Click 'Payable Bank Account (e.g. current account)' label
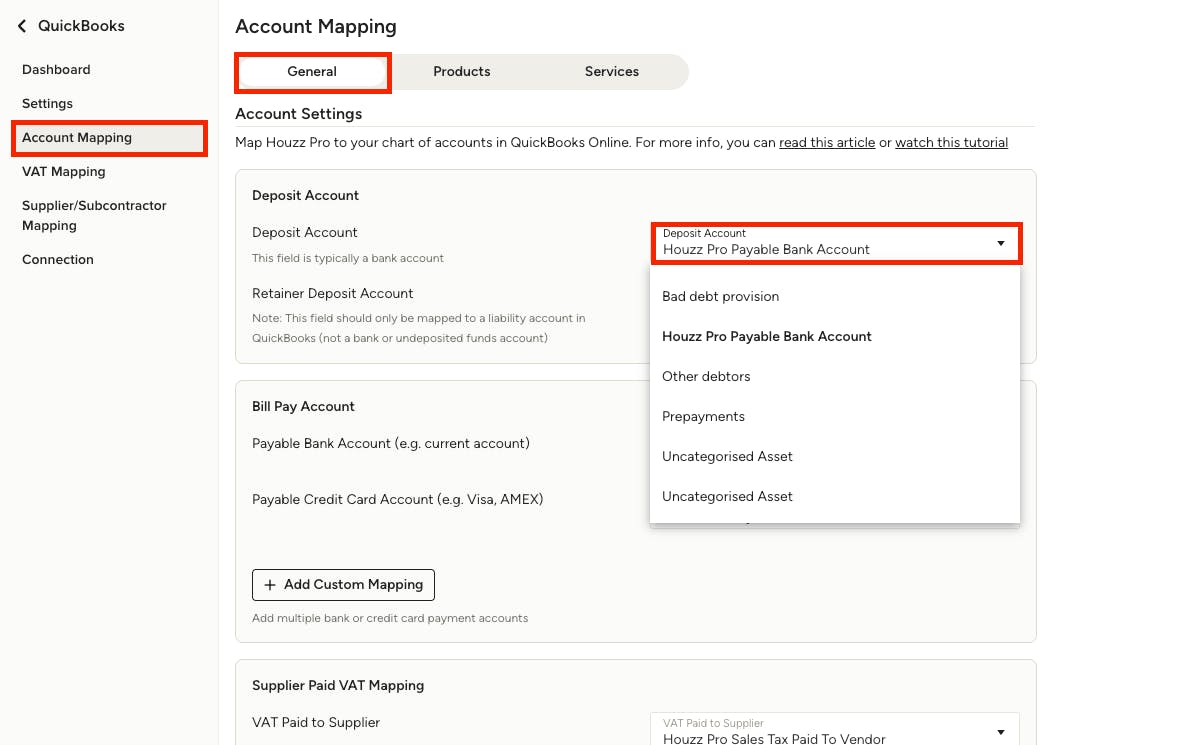The width and height of the screenshot is (1189, 745). click(391, 444)
